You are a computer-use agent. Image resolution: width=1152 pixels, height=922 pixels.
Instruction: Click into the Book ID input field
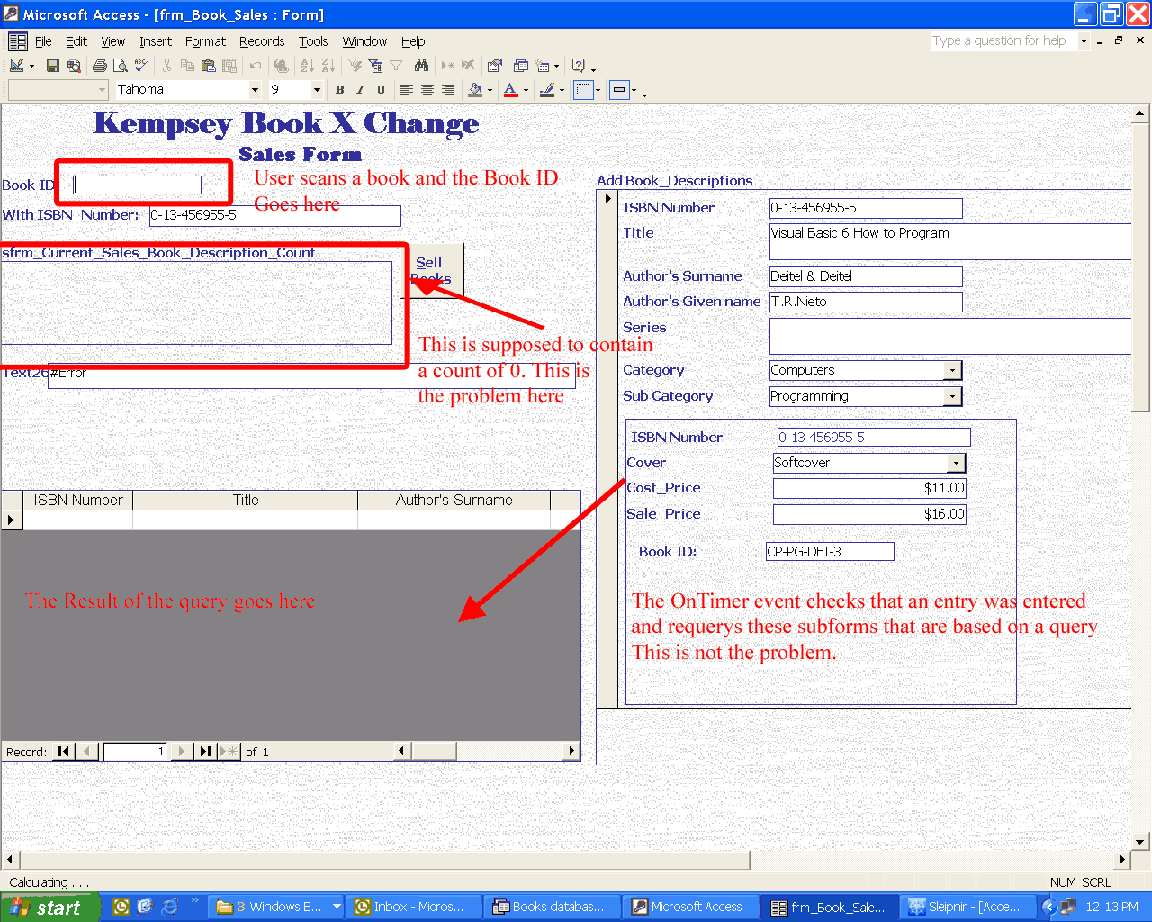pyautogui.click(x=138, y=184)
